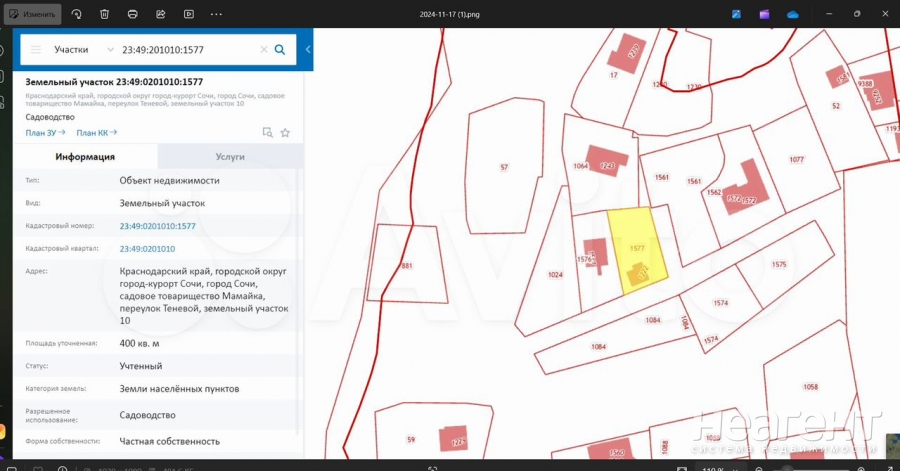The image size is (900, 471).
Task: Open the three-dot more options menu
Action: click(x=218, y=14)
